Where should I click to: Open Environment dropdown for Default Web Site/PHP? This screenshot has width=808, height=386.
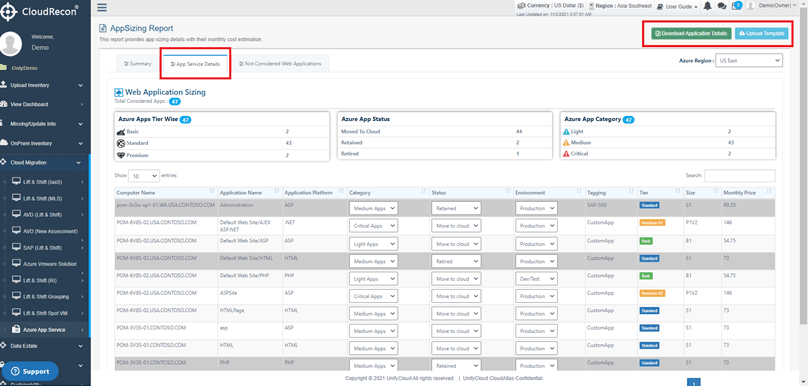click(536, 279)
